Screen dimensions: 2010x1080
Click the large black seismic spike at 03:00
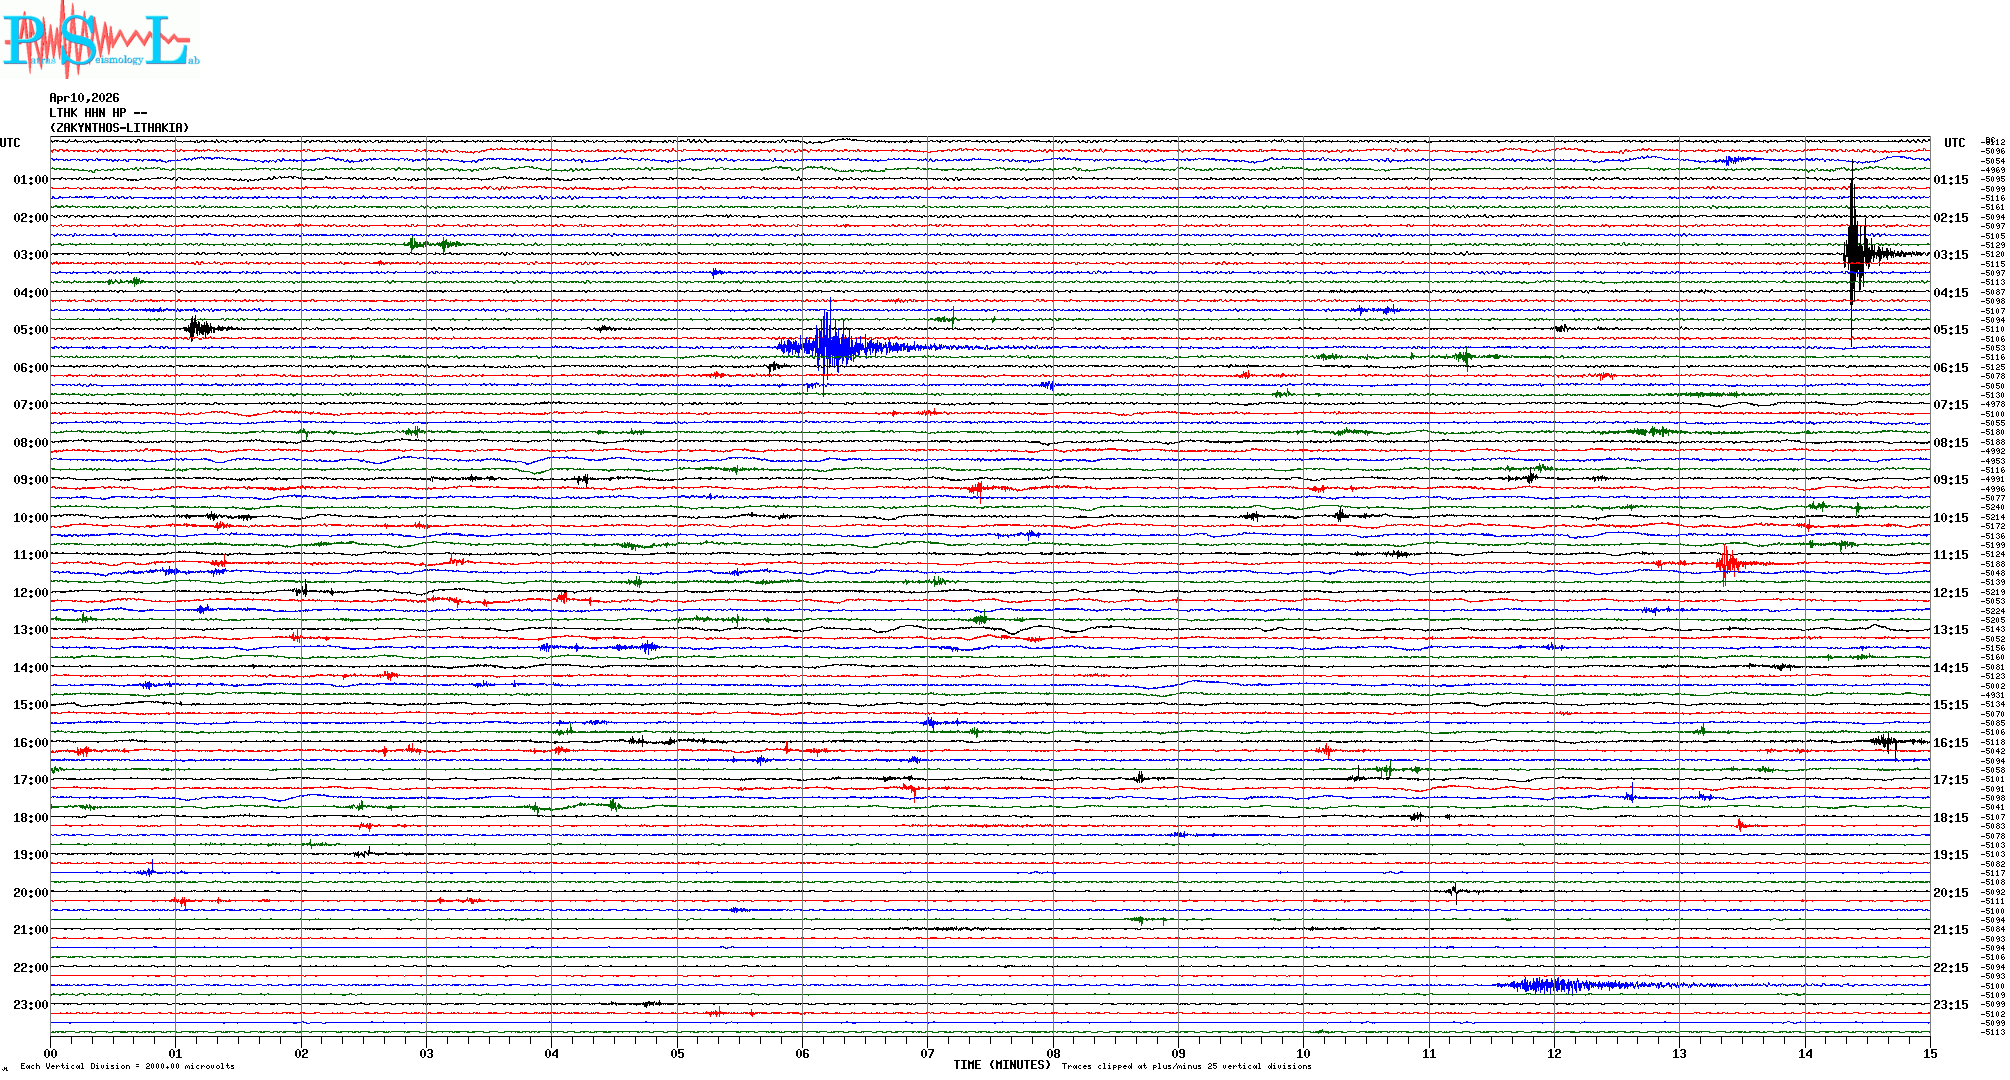(x=1854, y=254)
